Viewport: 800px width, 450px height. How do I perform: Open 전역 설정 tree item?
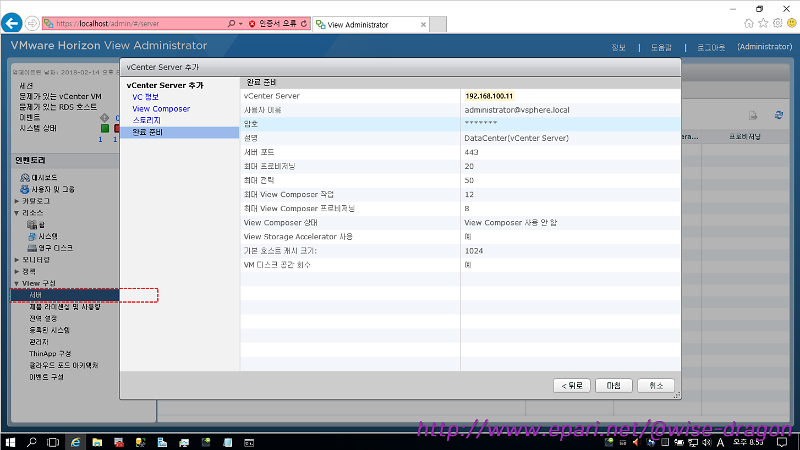coord(43,318)
